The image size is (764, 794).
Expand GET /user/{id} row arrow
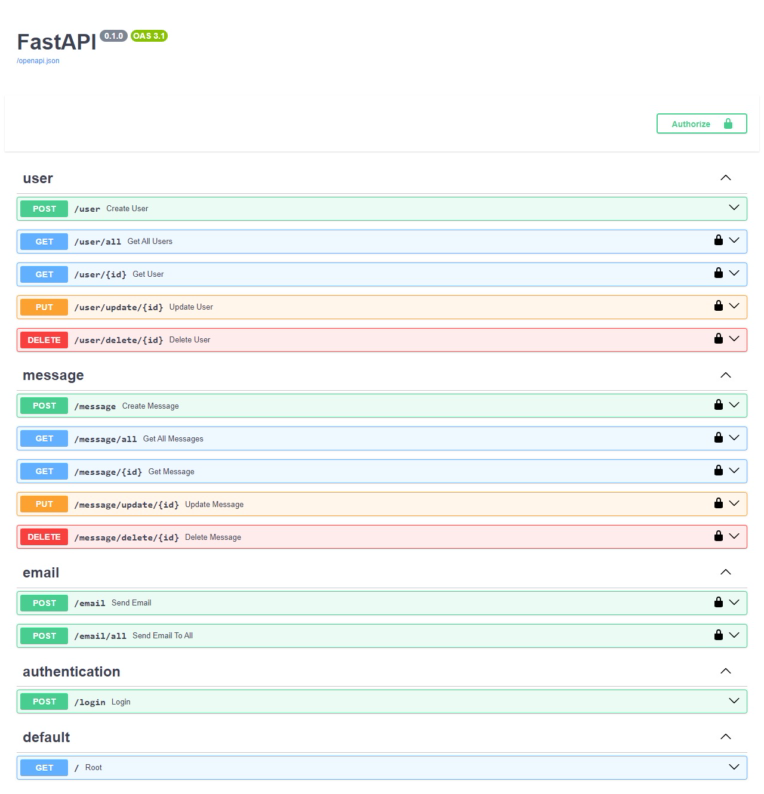pos(734,273)
